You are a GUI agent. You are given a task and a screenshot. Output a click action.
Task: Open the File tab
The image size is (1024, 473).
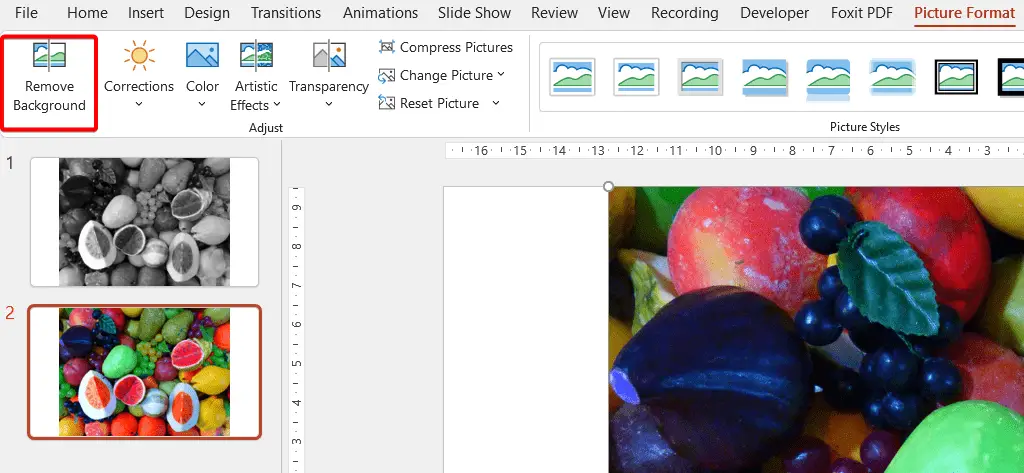pos(26,13)
